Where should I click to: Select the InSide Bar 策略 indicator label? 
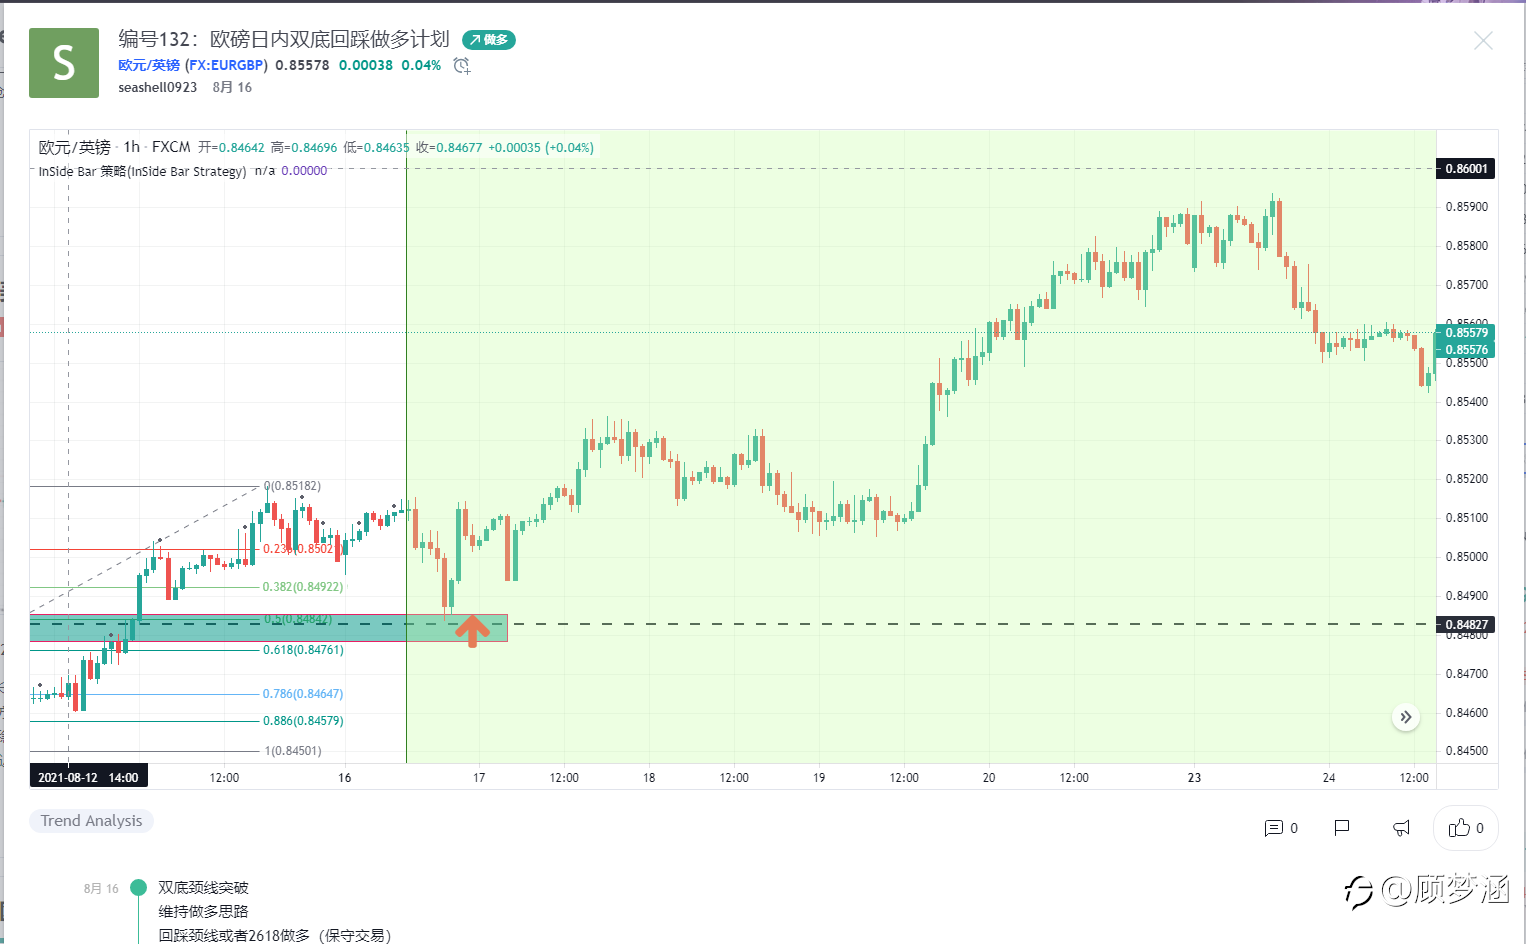click(142, 171)
